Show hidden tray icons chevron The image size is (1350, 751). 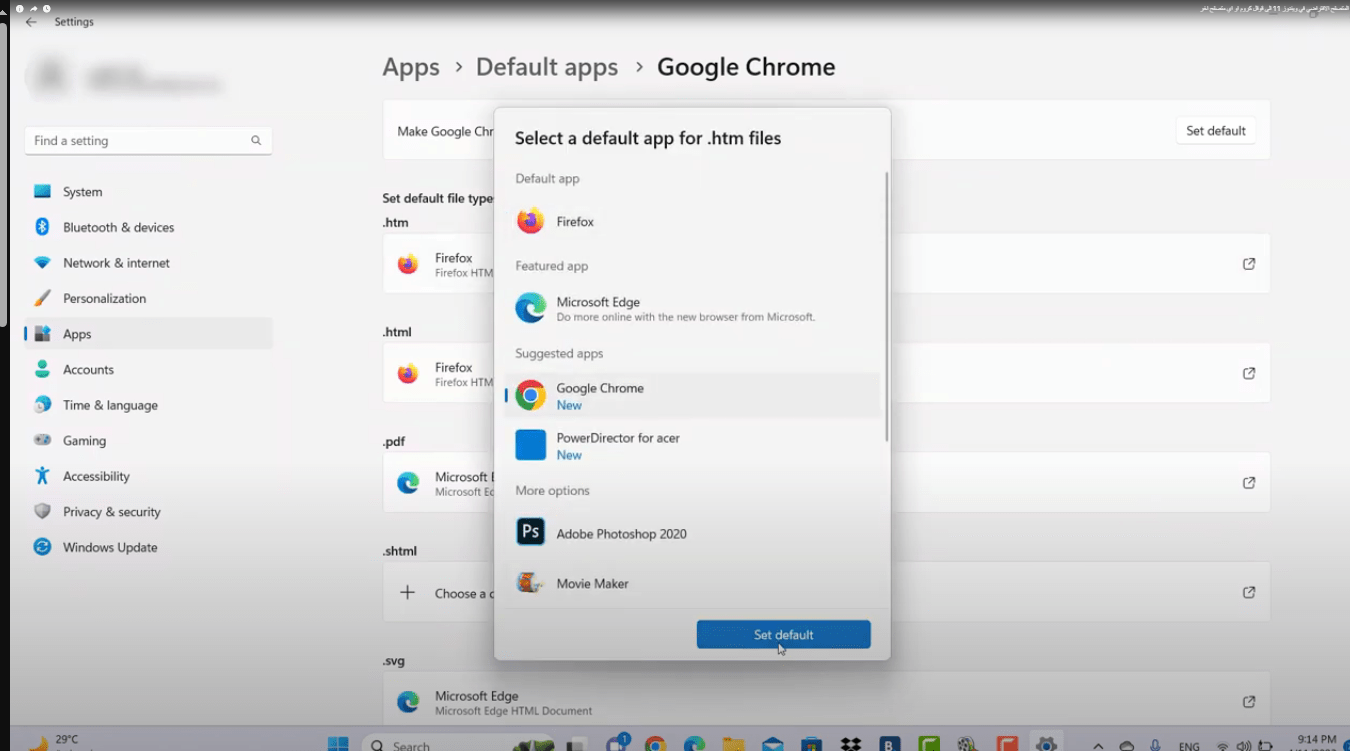point(1098,745)
